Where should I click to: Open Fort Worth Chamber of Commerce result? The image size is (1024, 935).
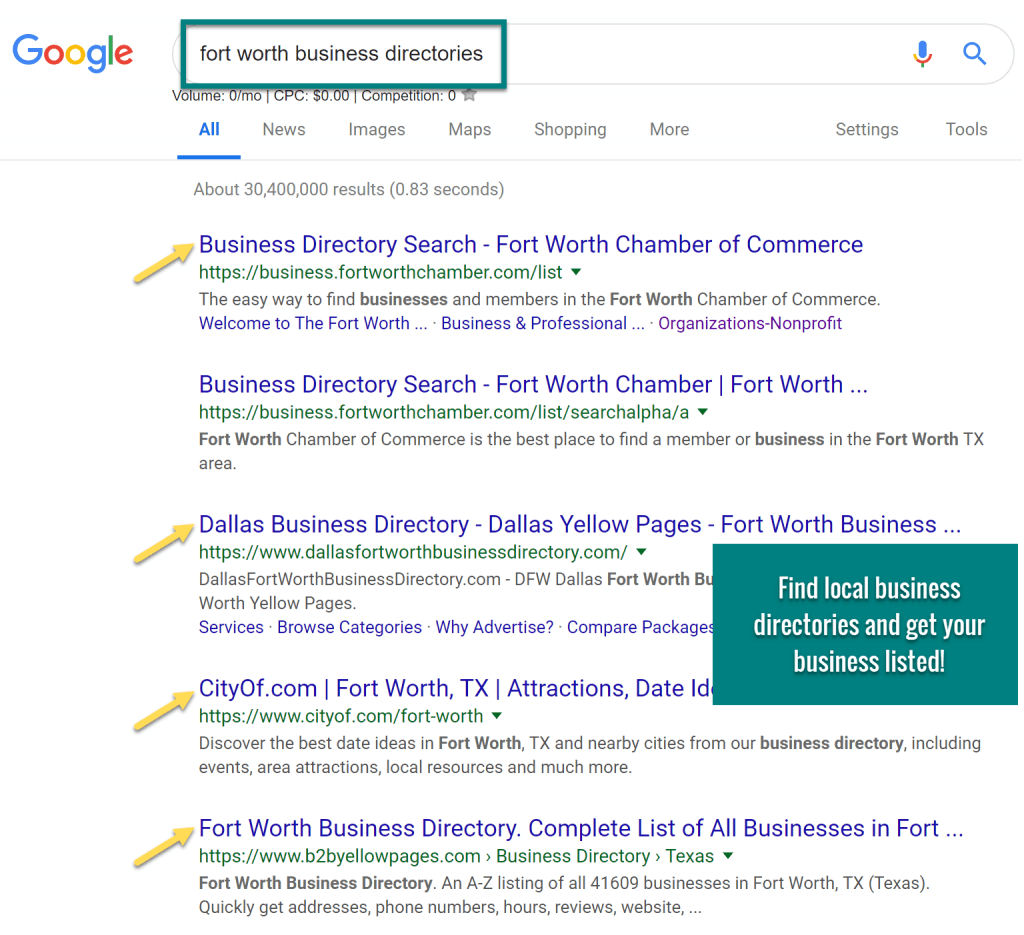pyautogui.click(x=530, y=245)
